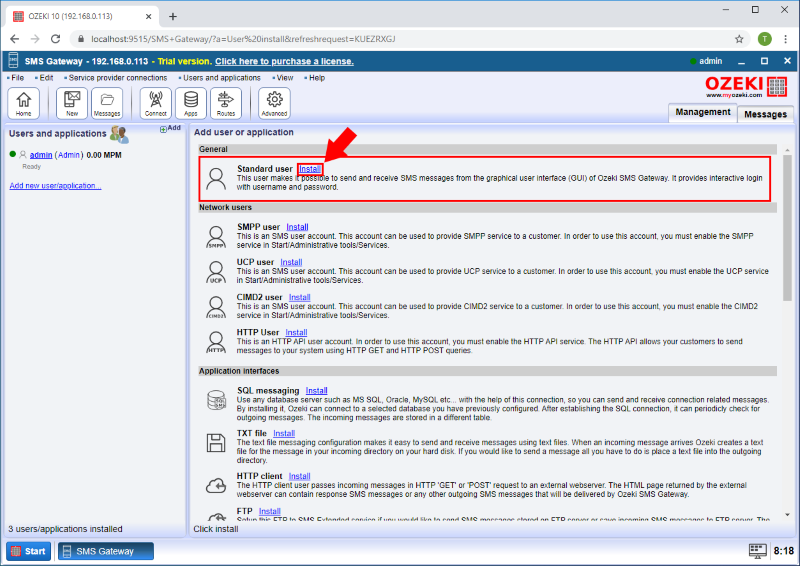Click Add new user/application link

coord(55,186)
